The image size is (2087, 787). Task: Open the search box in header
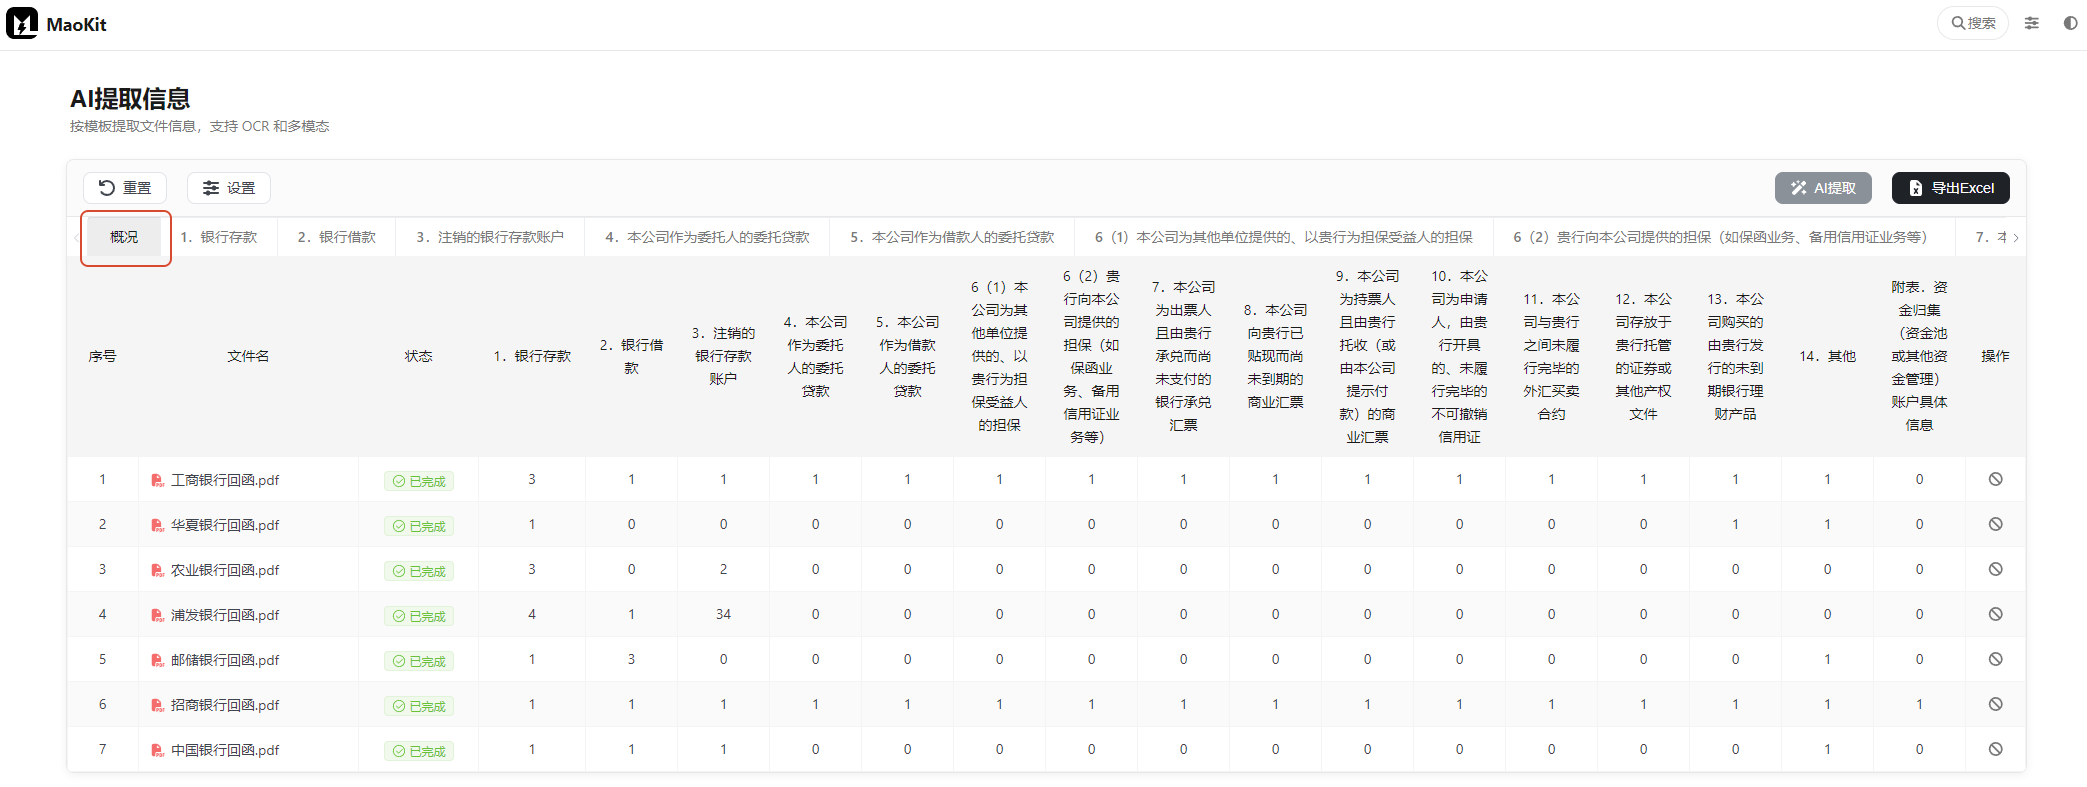click(x=1973, y=23)
